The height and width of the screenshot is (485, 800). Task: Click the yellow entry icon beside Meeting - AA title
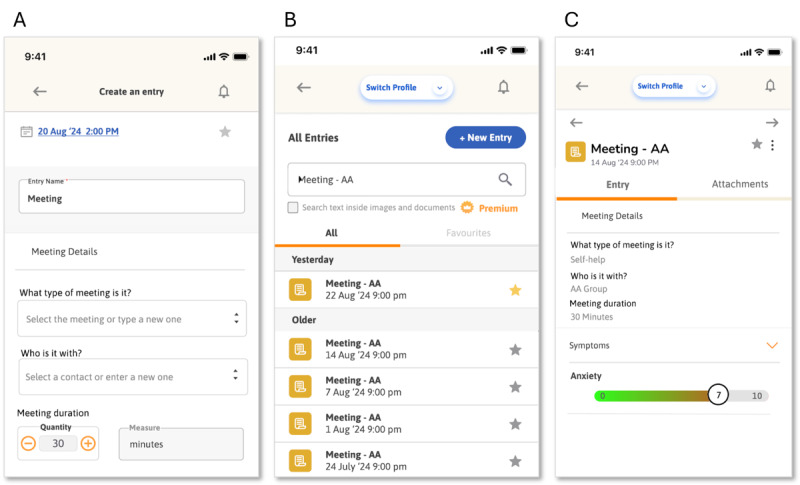click(x=576, y=152)
